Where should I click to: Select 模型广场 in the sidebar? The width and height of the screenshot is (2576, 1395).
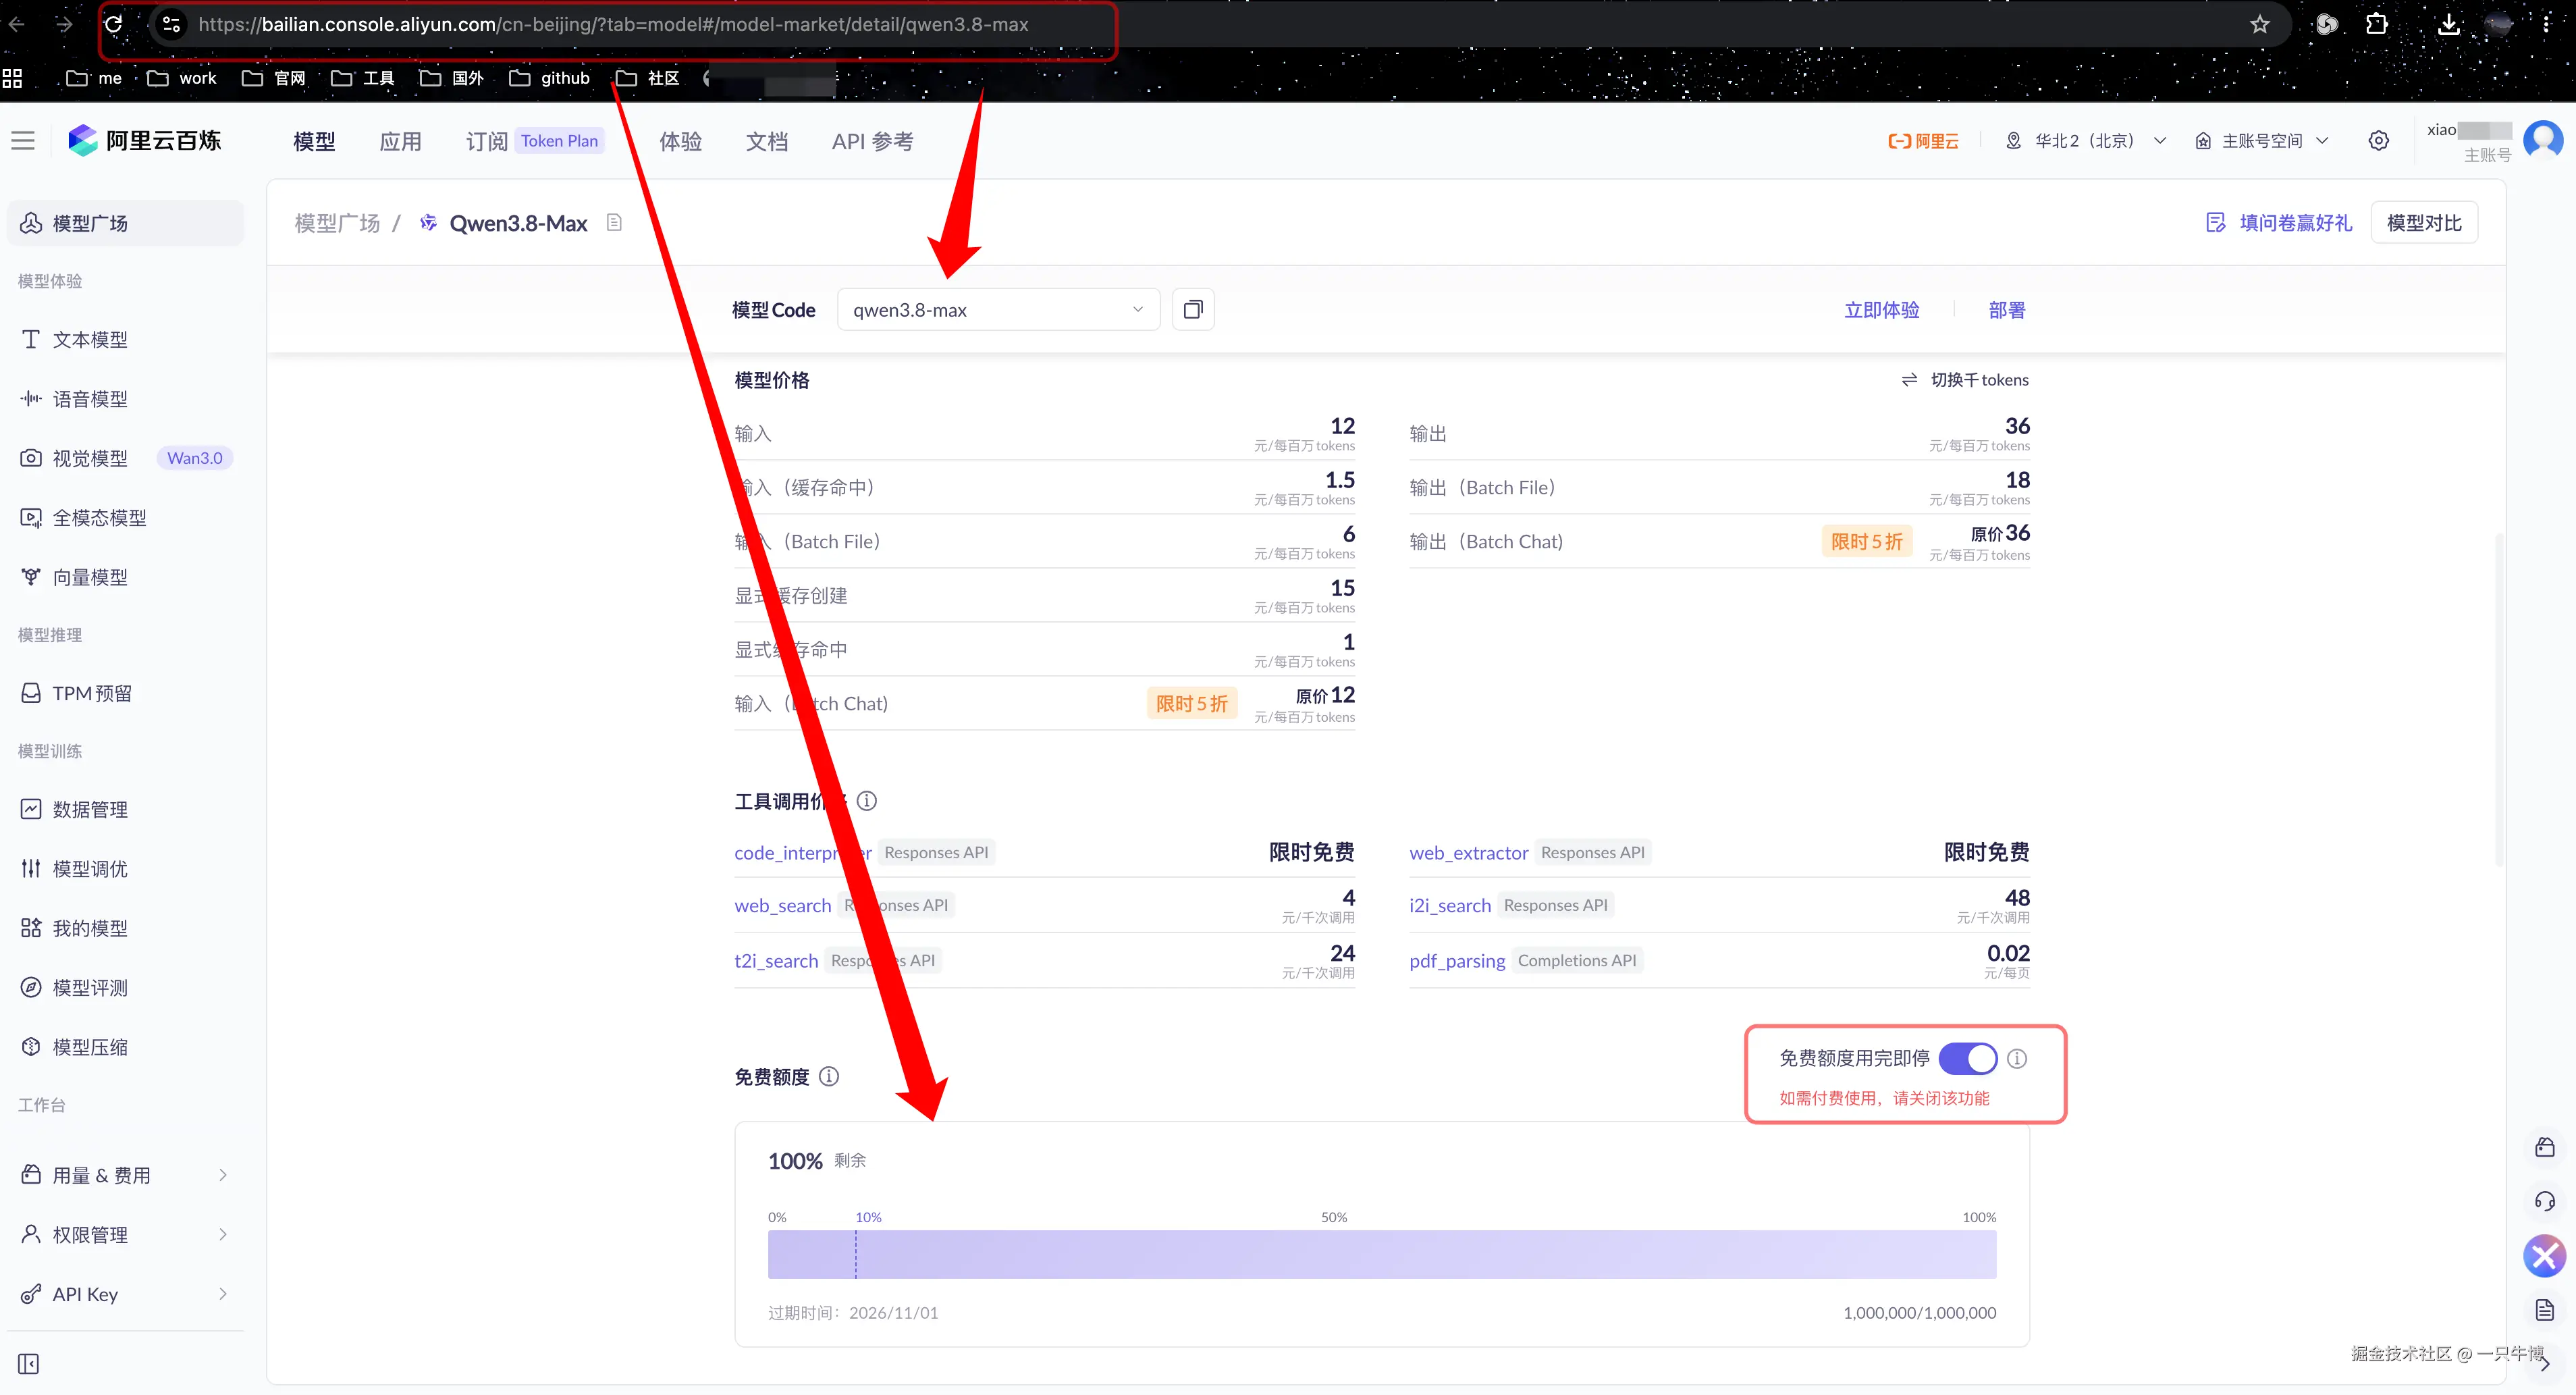[x=125, y=223]
